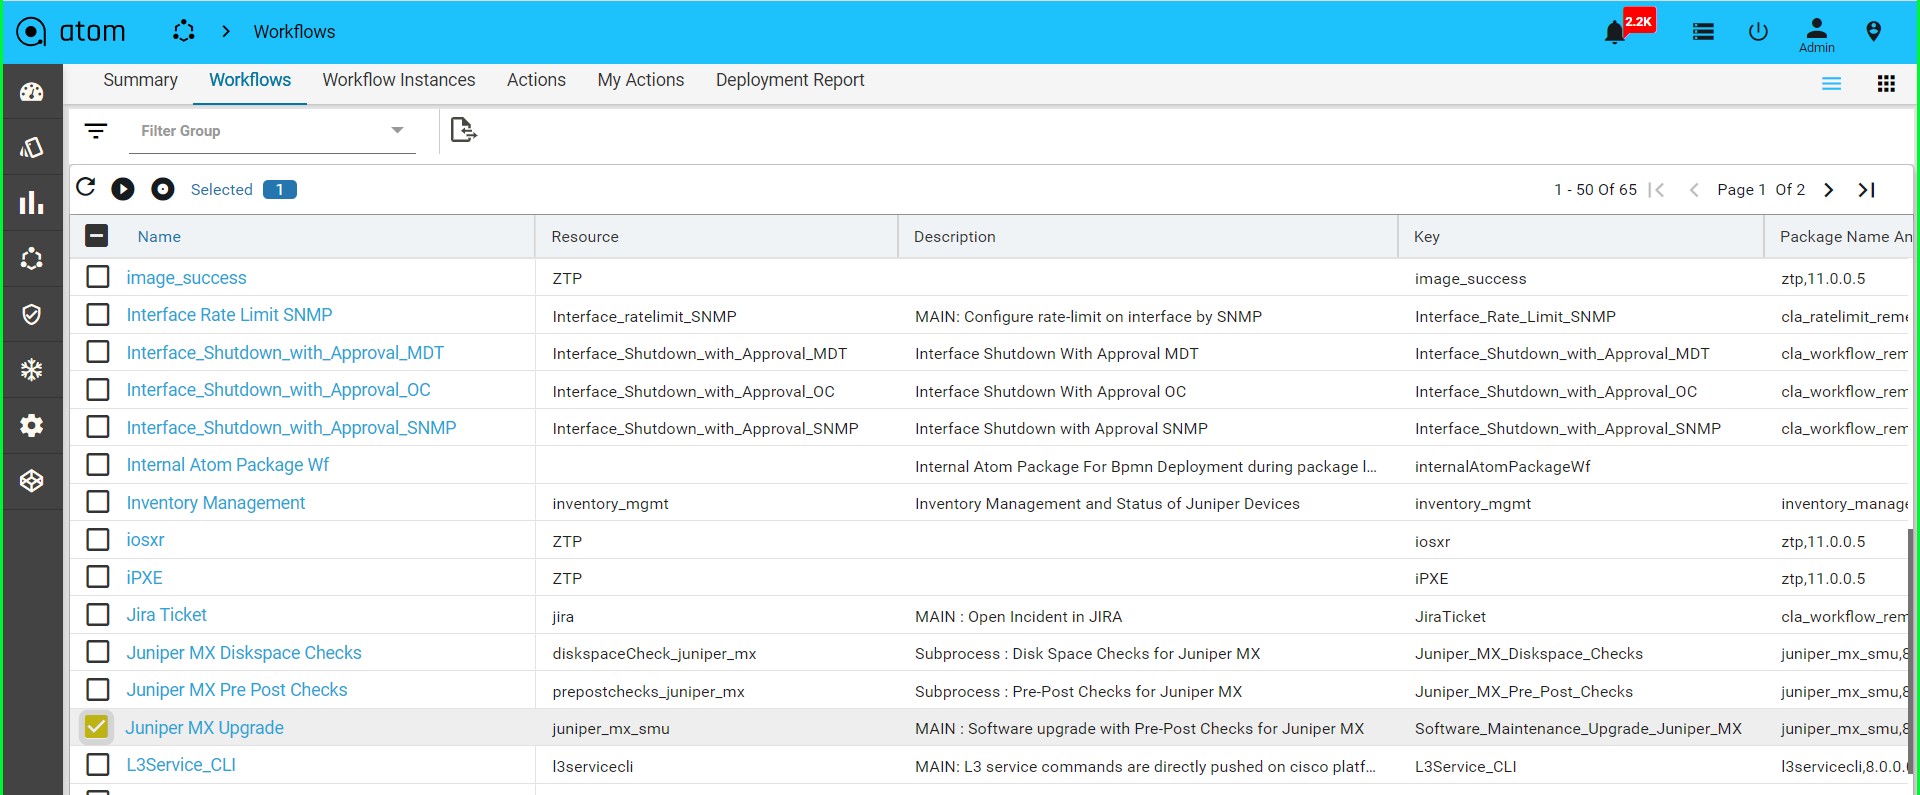Viewport: 1920px width, 795px height.
Task: Click the play start workflow icon
Action: pos(123,189)
